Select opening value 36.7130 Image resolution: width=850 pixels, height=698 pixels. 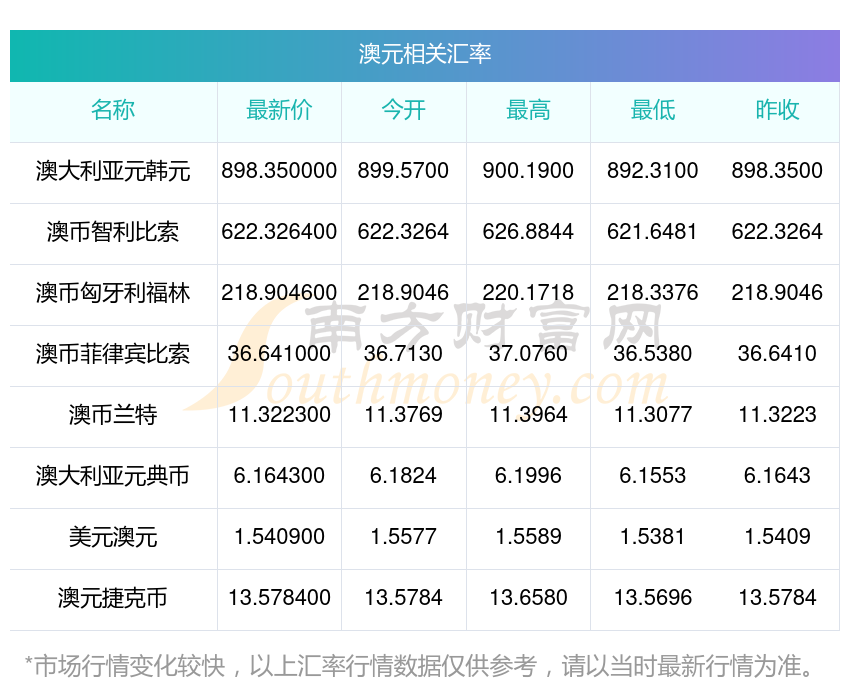(x=403, y=354)
